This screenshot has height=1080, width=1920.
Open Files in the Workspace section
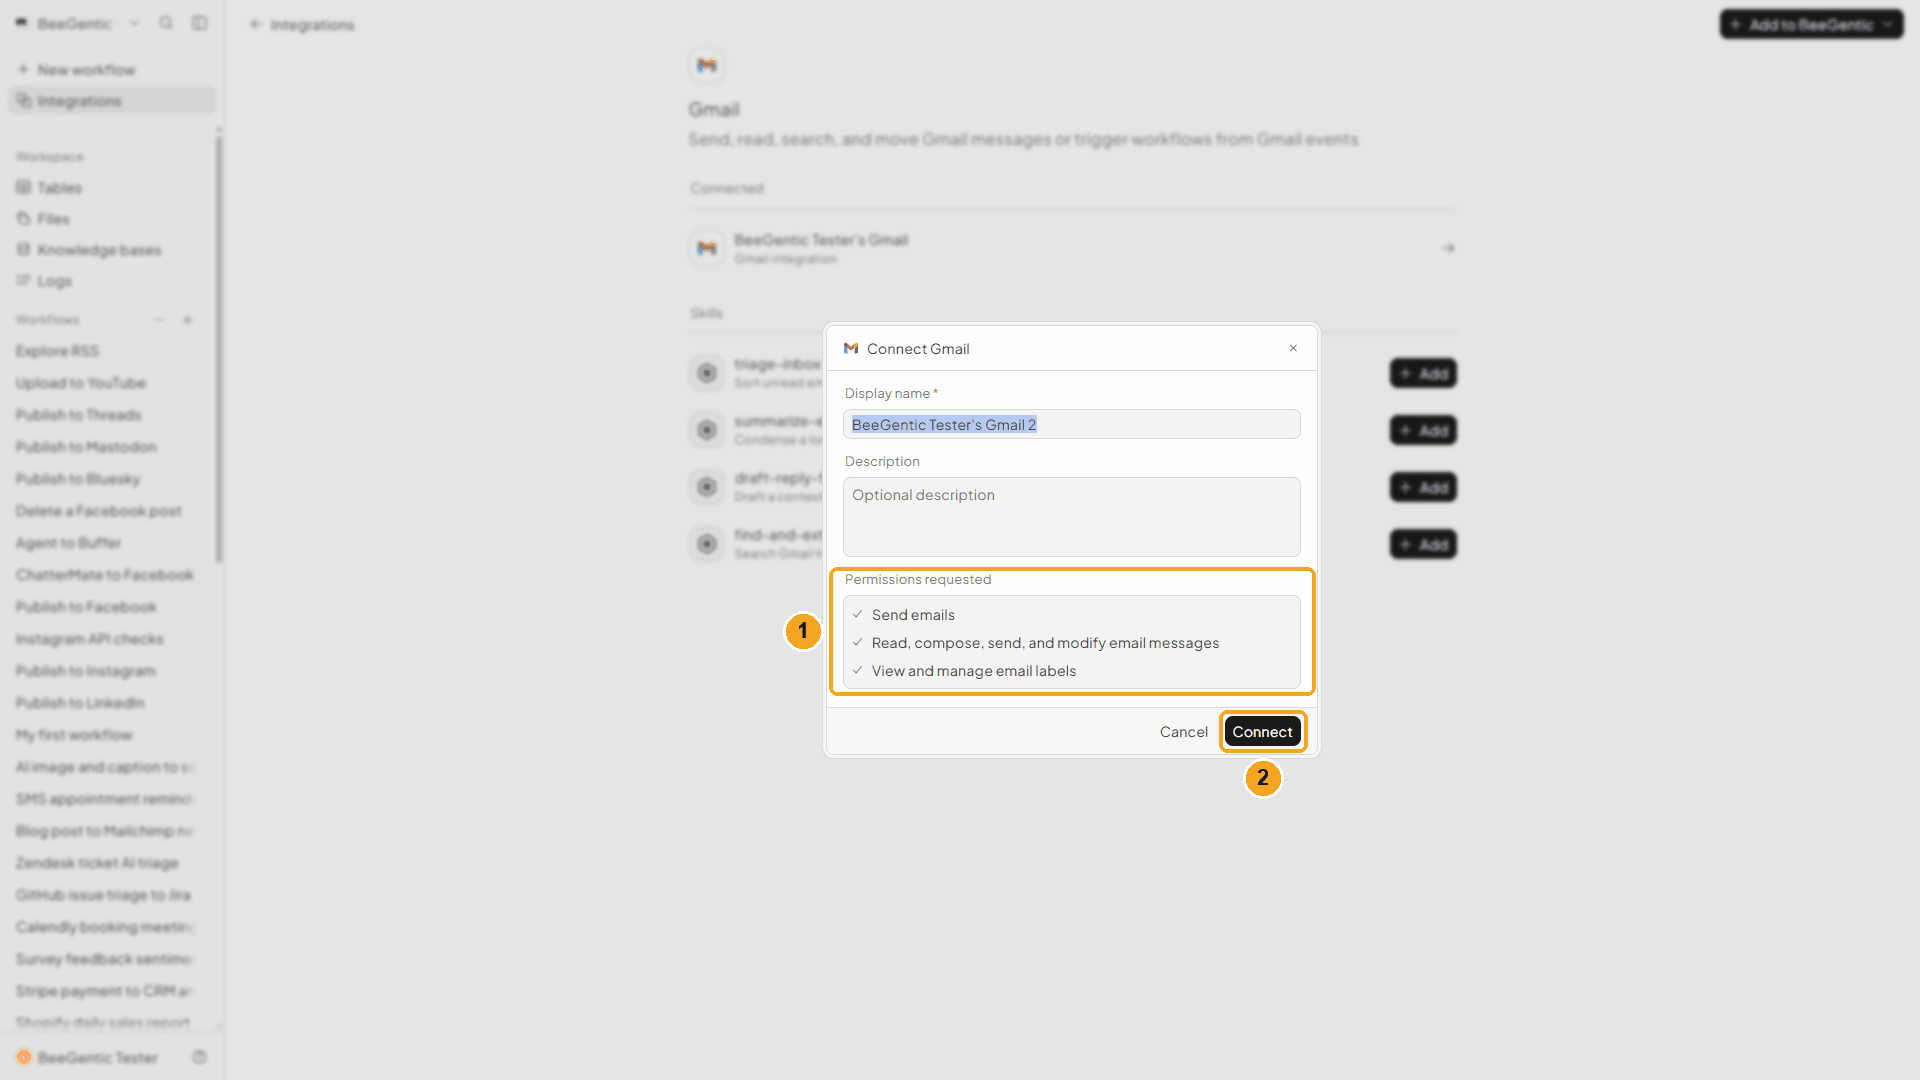point(112,219)
